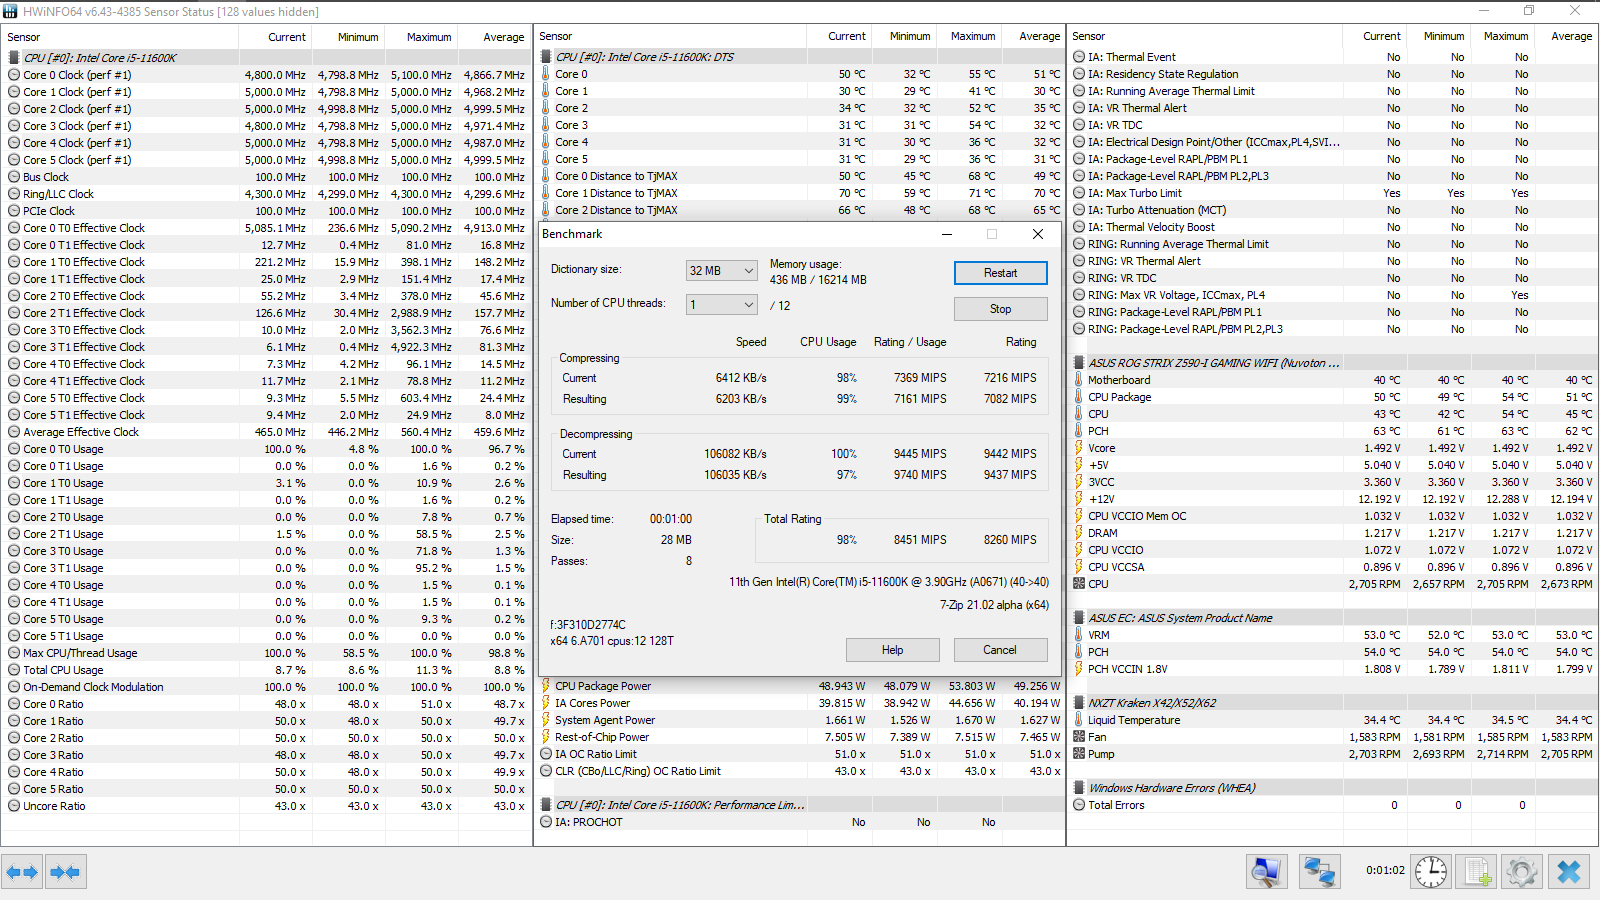Open the Number of CPU threads dropdown
The width and height of the screenshot is (1600, 900).
tap(721, 305)
